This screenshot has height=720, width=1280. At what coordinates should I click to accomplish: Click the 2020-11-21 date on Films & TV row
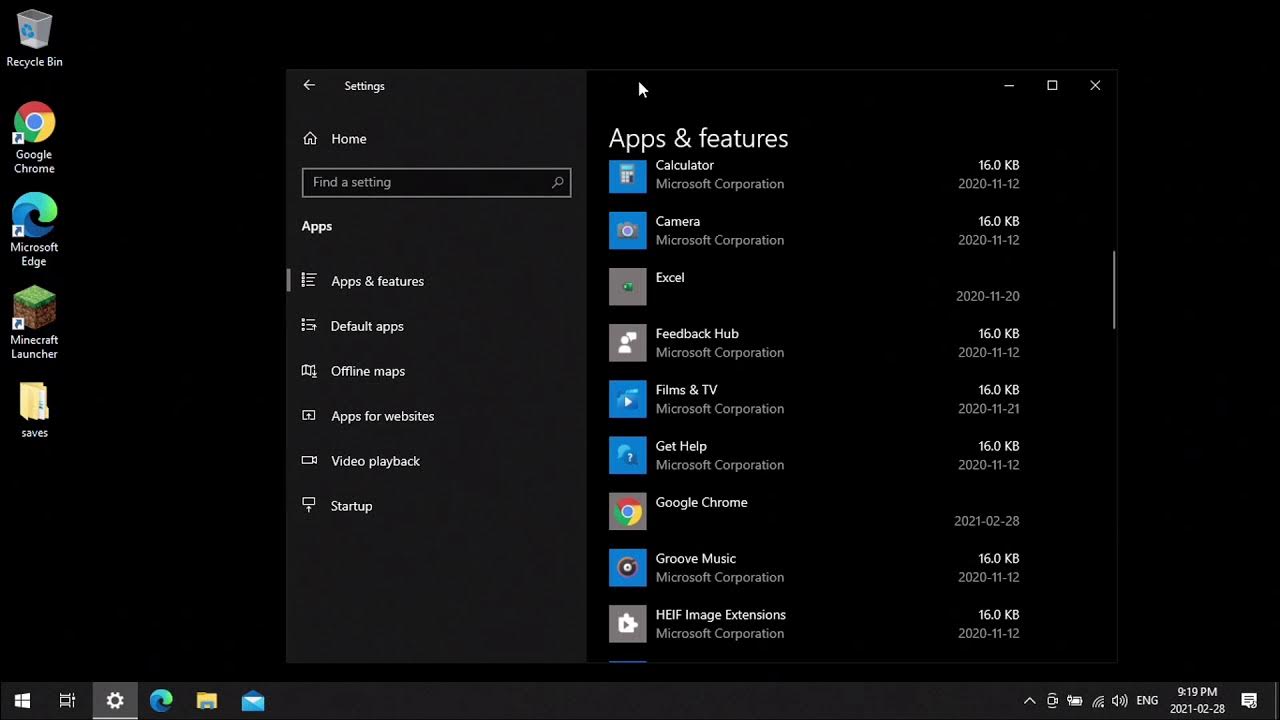pos(989,408)
